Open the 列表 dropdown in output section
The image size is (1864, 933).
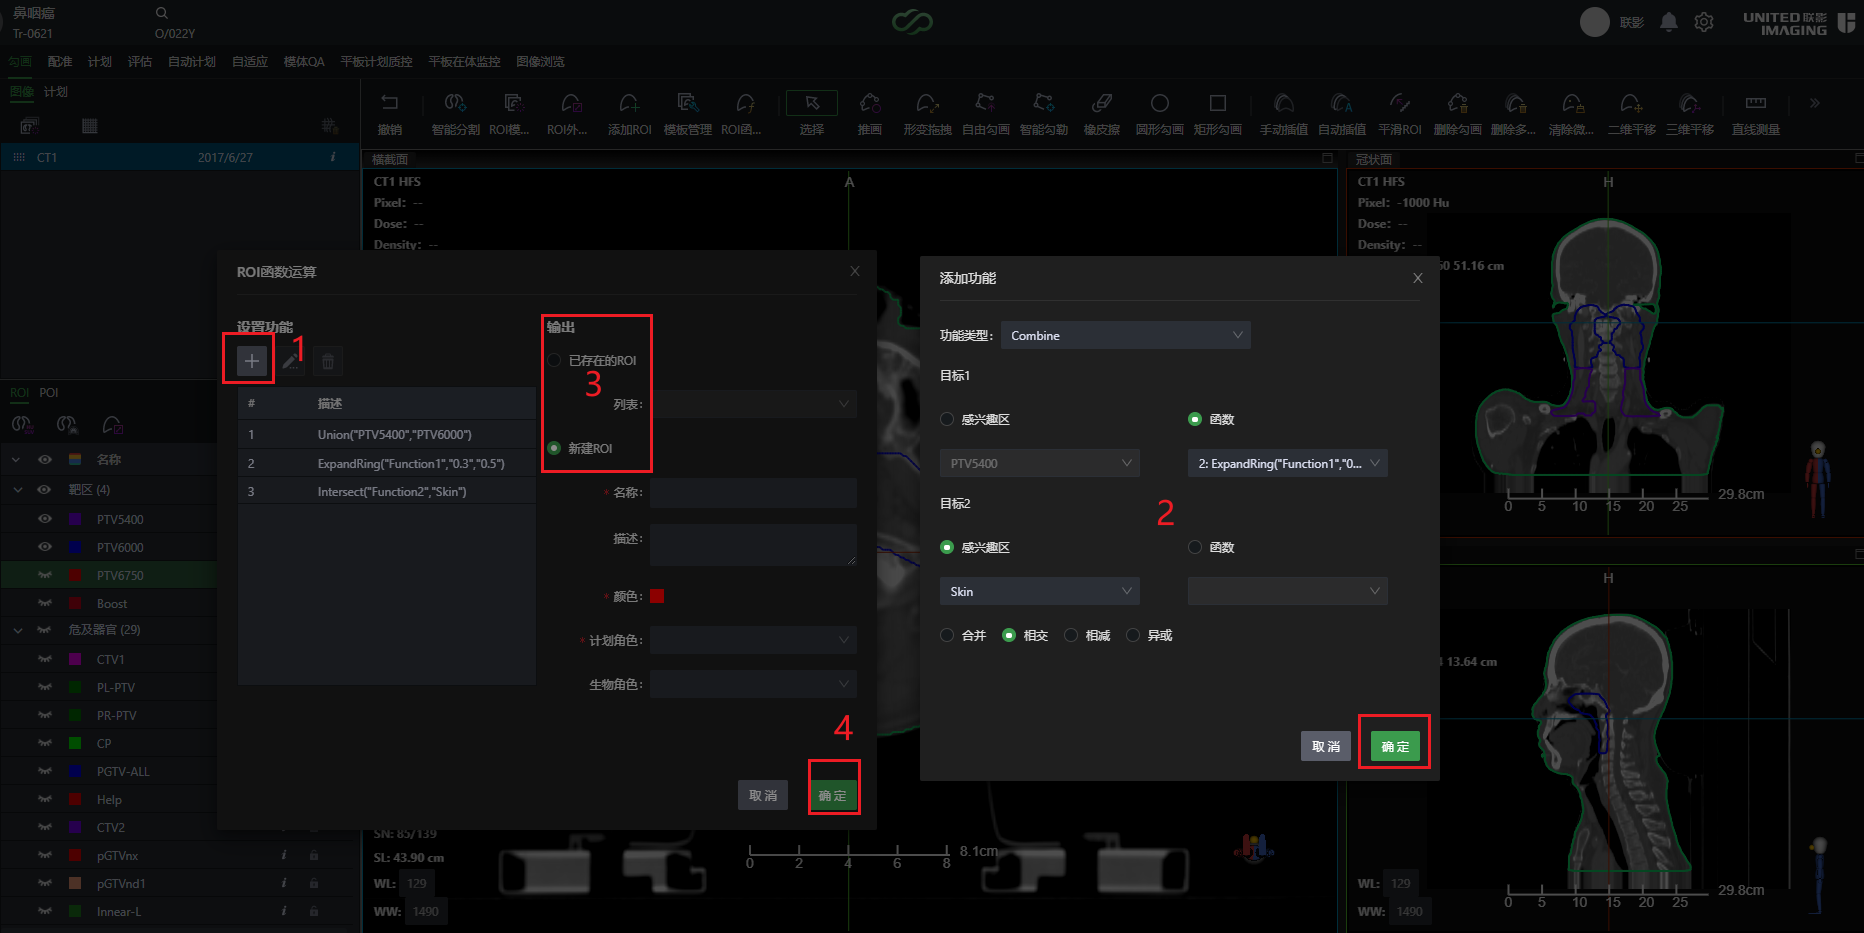point(753,404)
